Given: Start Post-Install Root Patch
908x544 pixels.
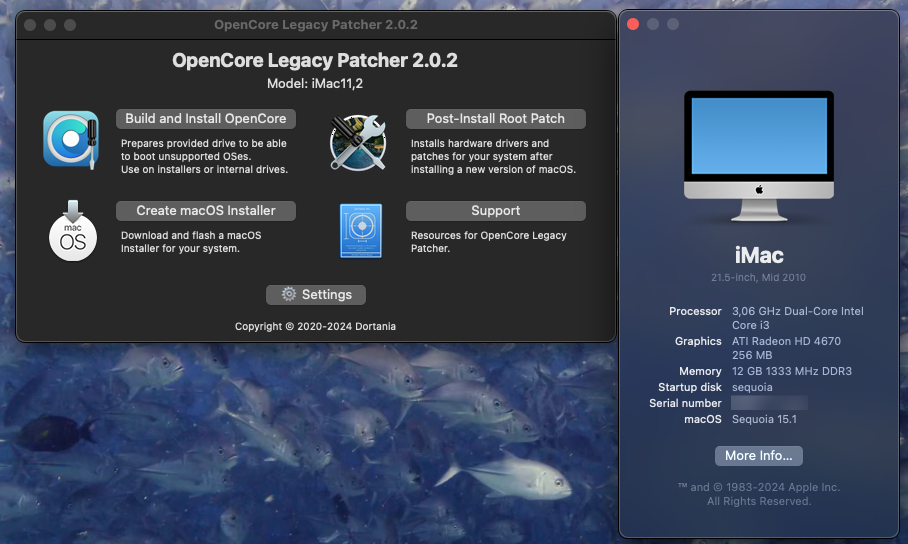Looking at the screenshot, I should click(x=496, y=119).
